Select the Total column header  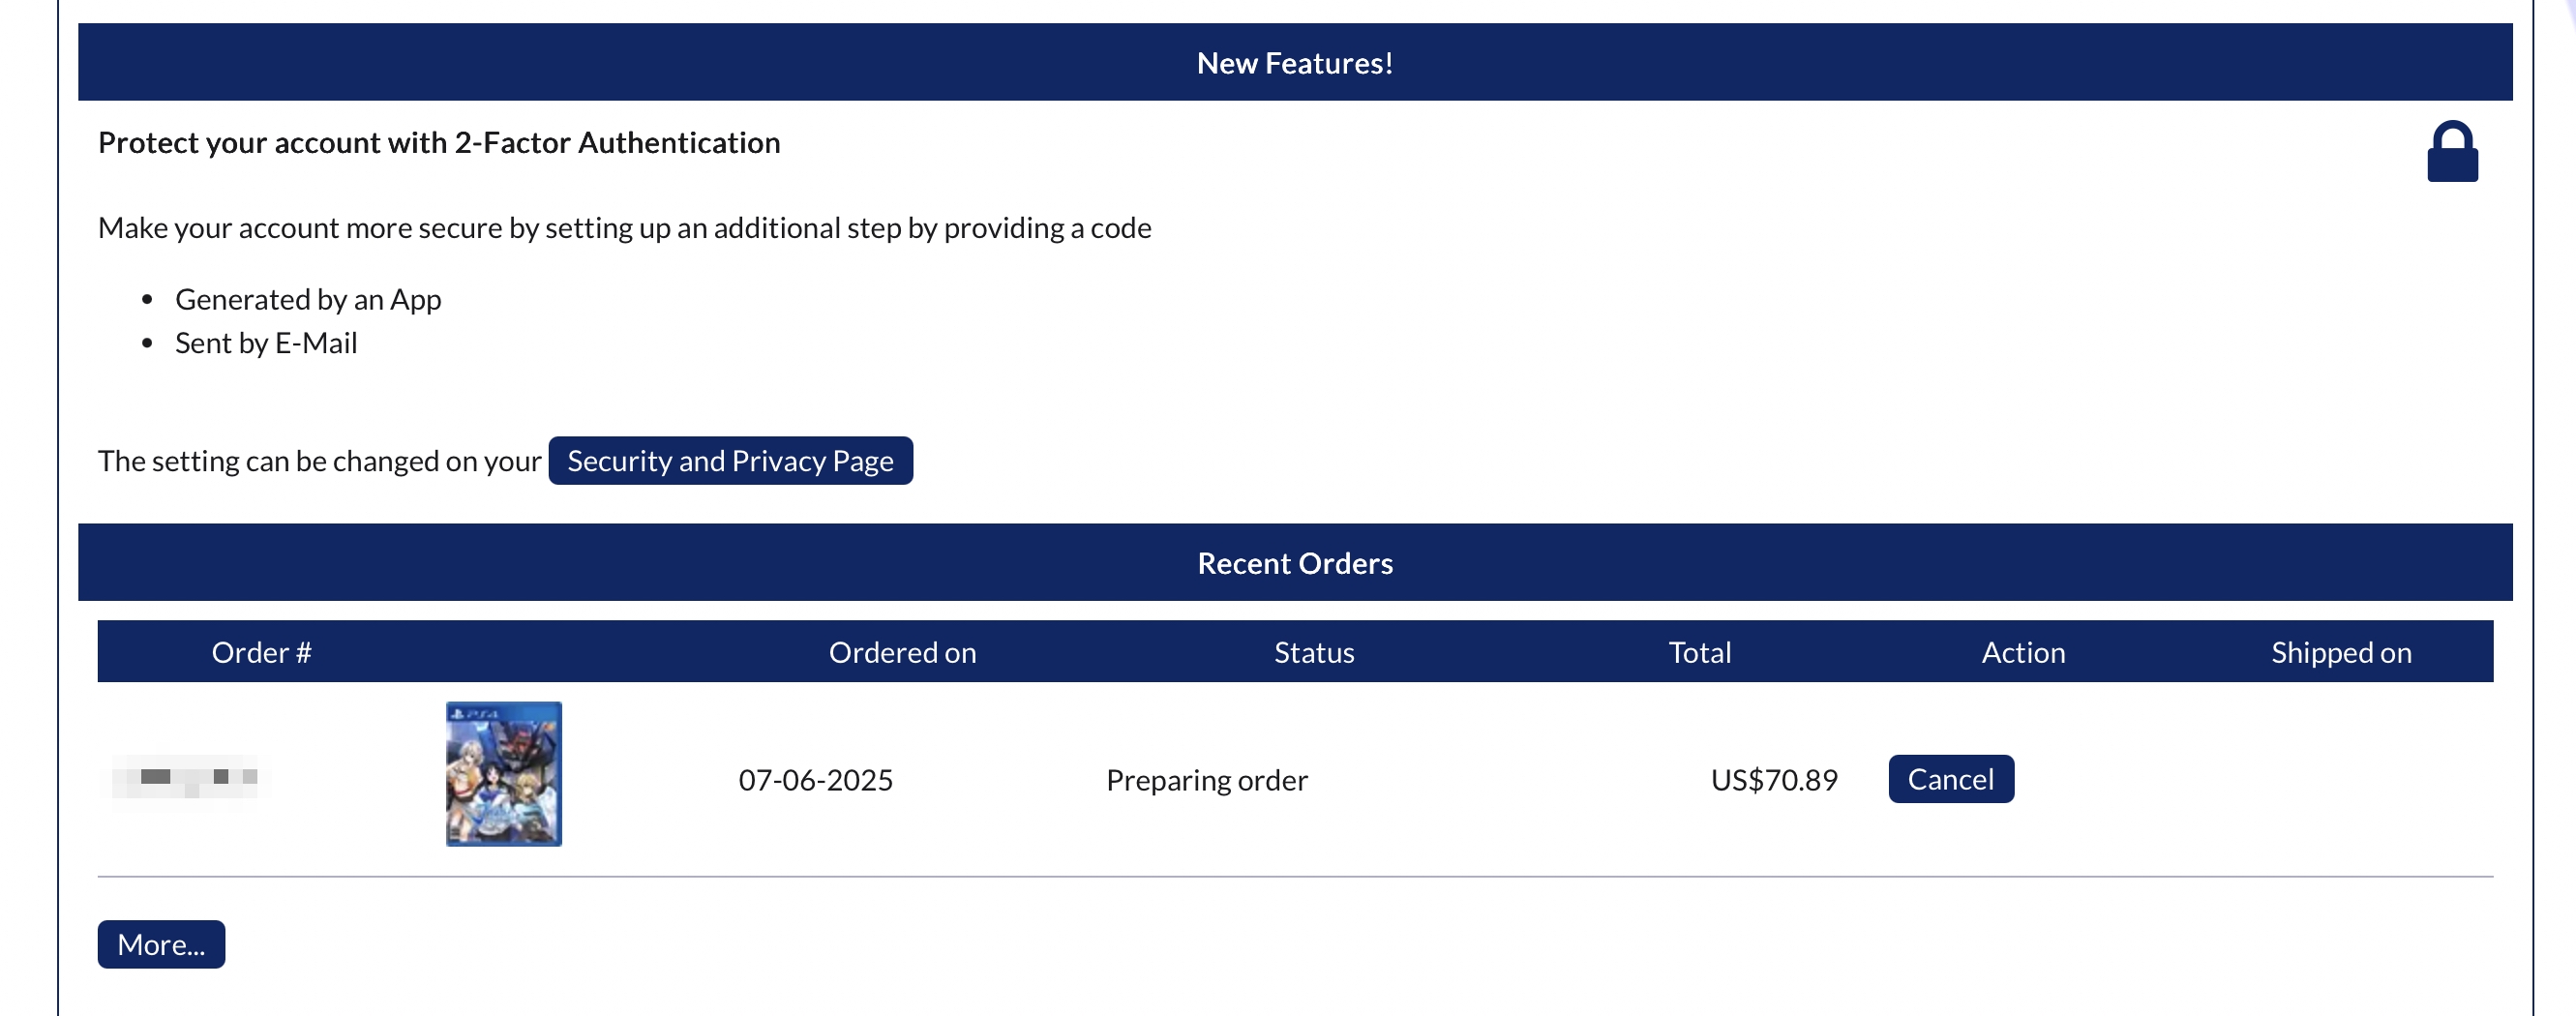(x=1699, y=652)
